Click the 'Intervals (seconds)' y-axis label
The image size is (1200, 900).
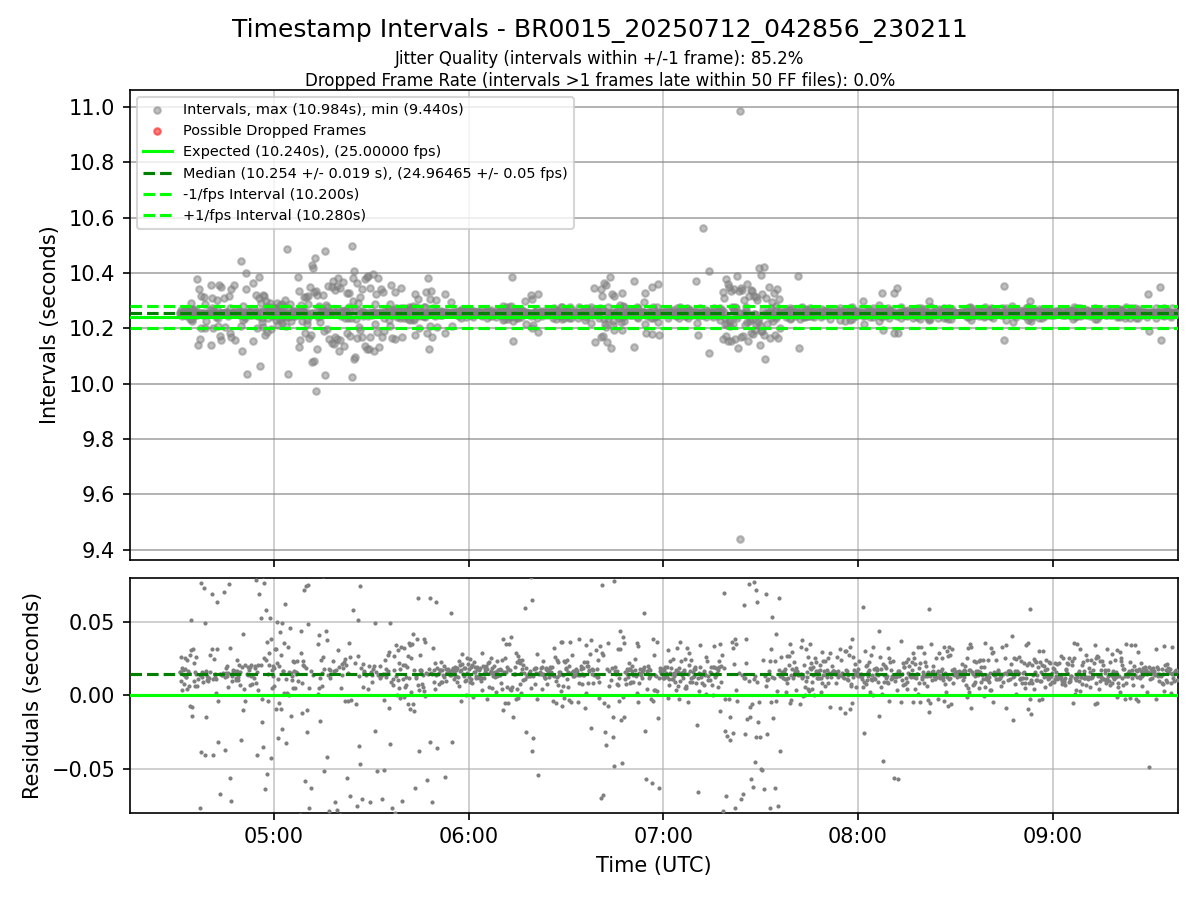coord(49,325)
